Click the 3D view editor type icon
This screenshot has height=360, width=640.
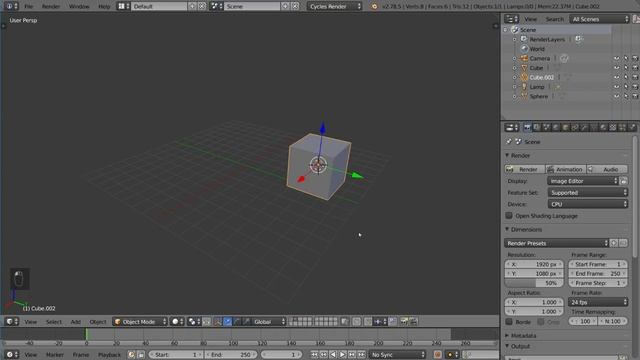pyautogui.click(x=12, y=322)
